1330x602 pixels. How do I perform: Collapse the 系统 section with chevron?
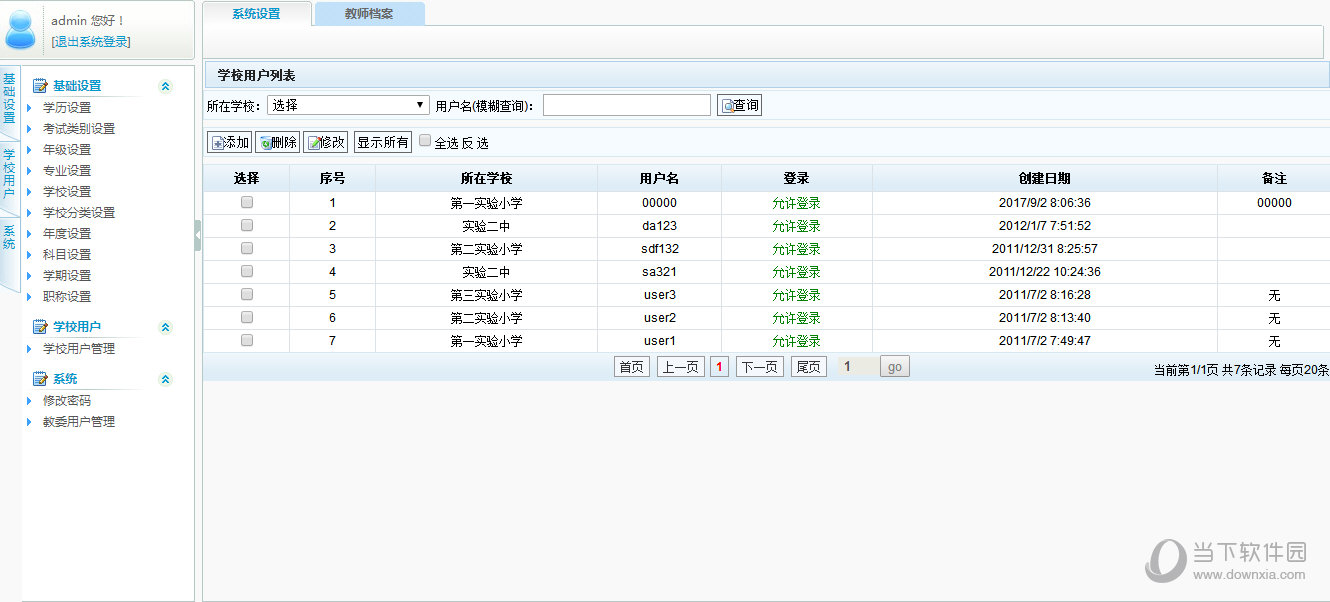pyautogui.click(x=166, y=380)
